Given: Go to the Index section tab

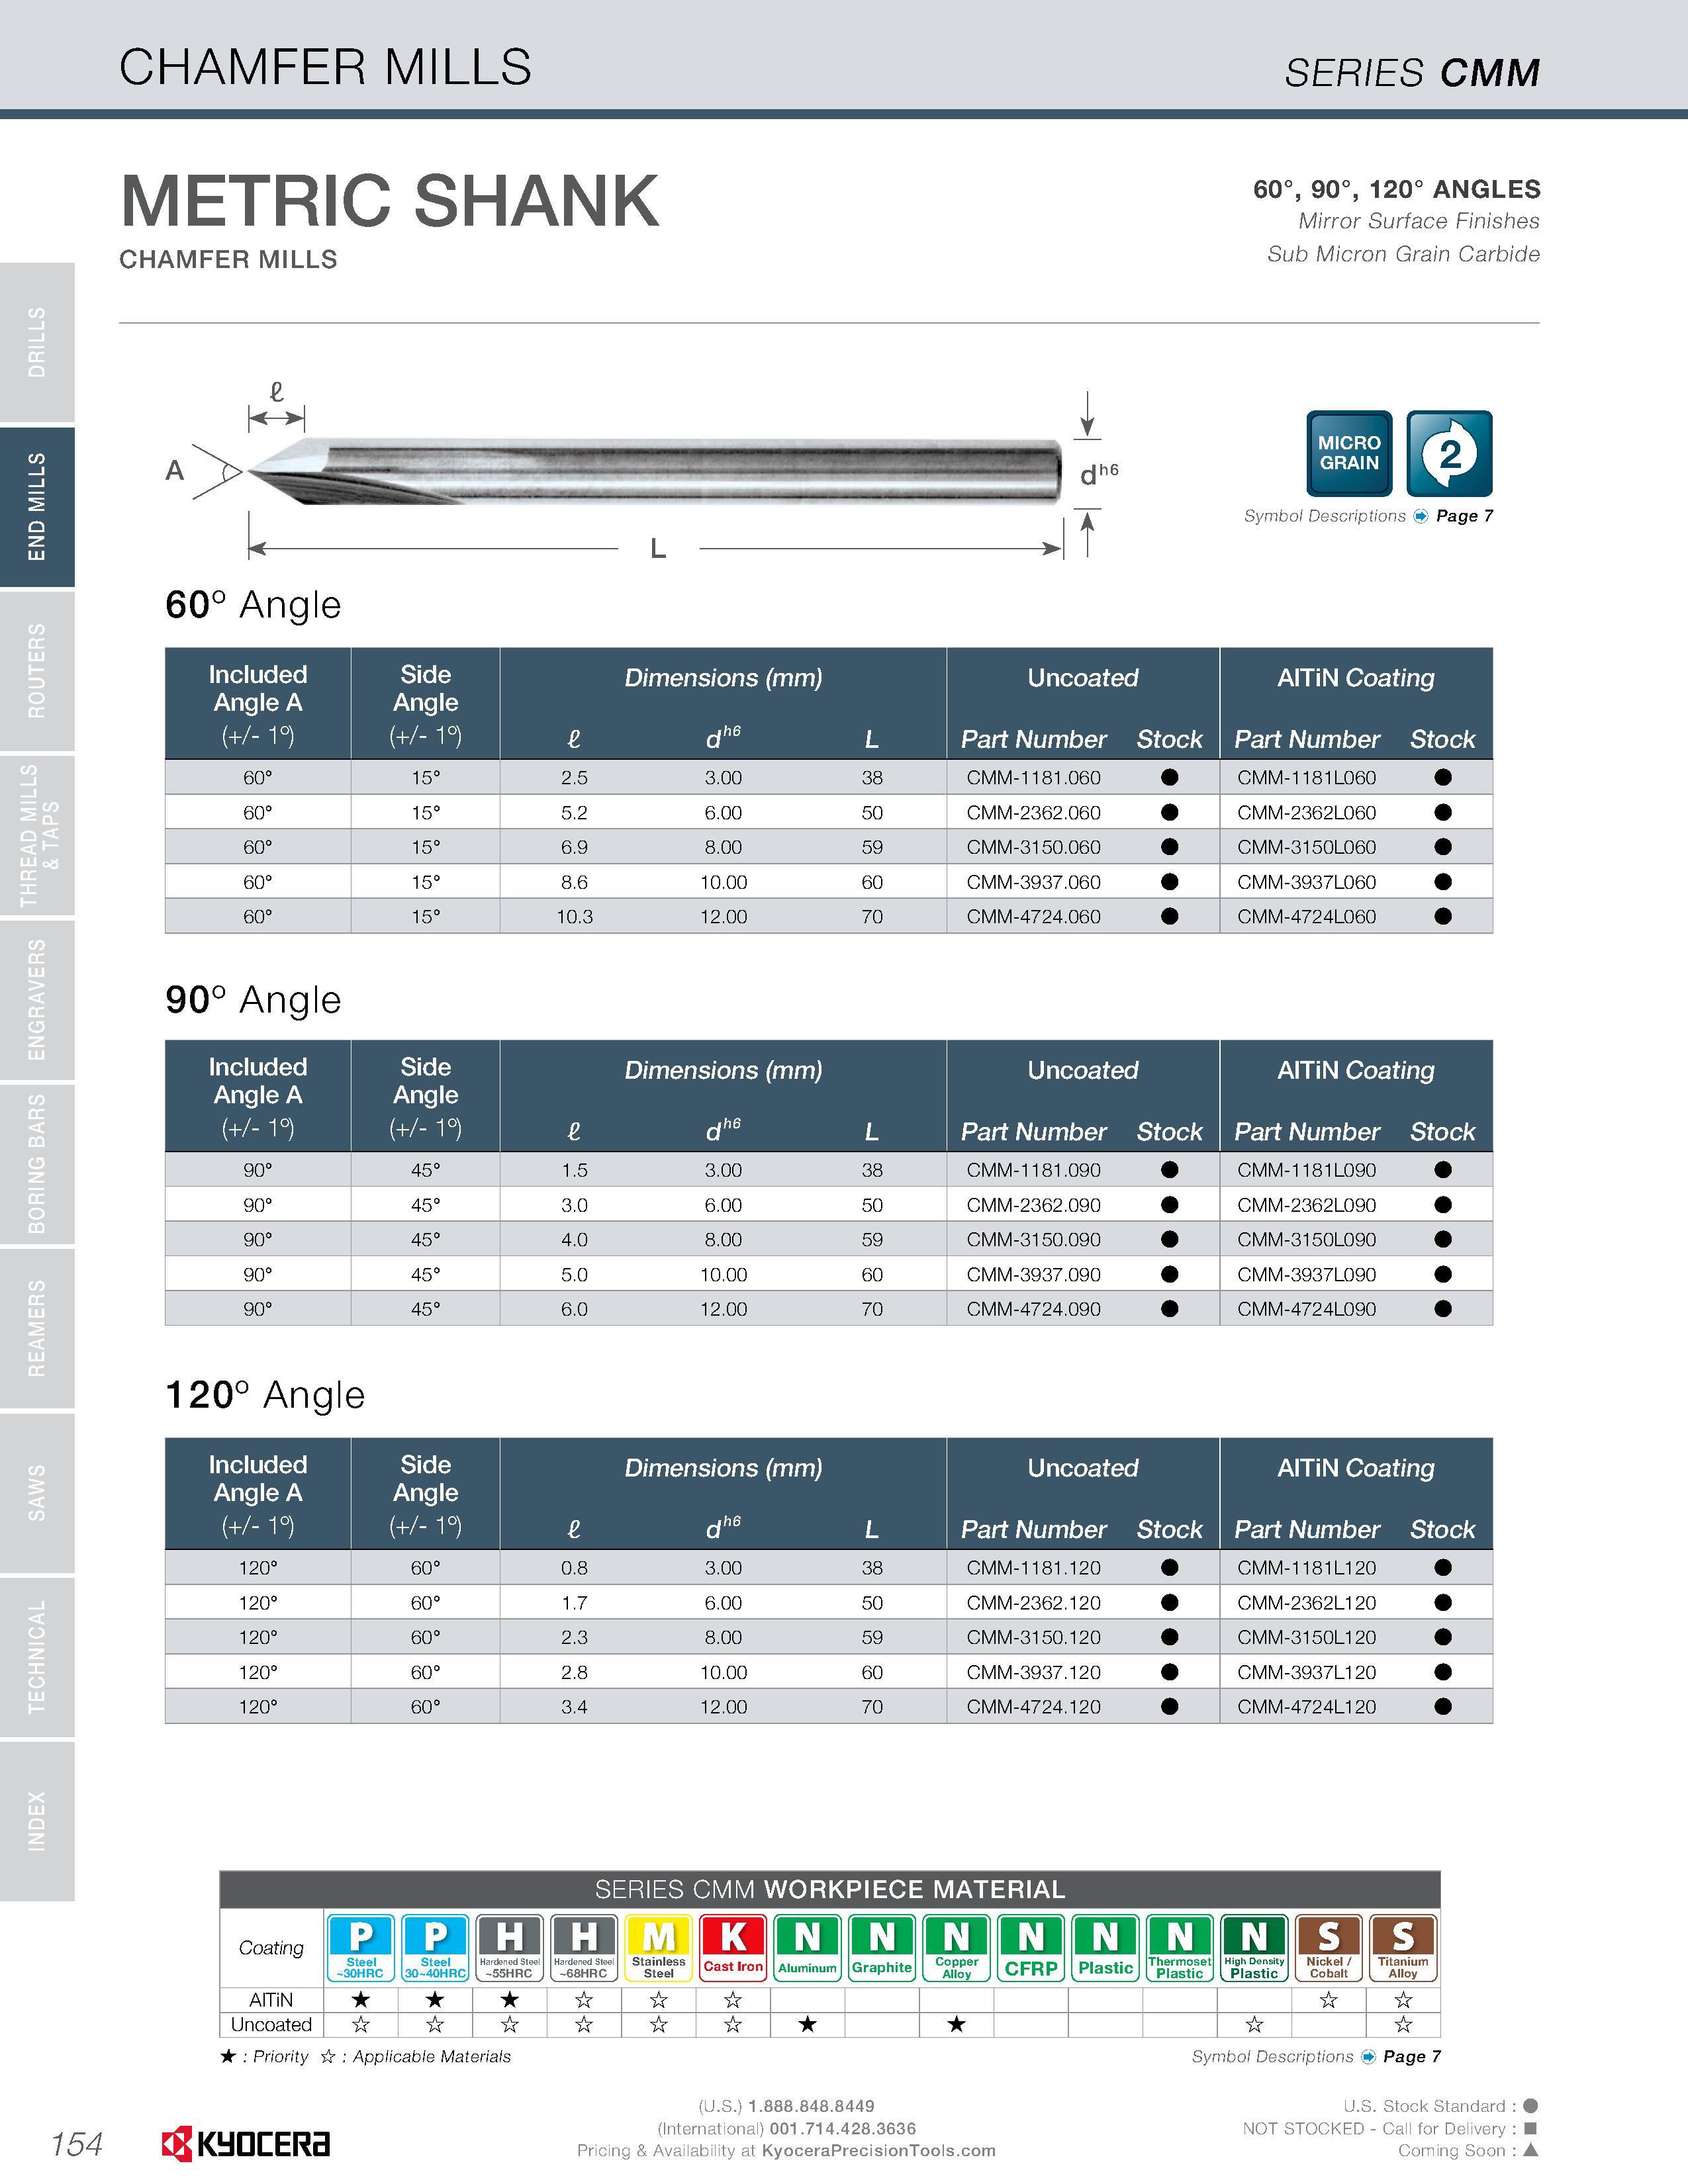Looking at the screenshot, I should [37, 1821].
